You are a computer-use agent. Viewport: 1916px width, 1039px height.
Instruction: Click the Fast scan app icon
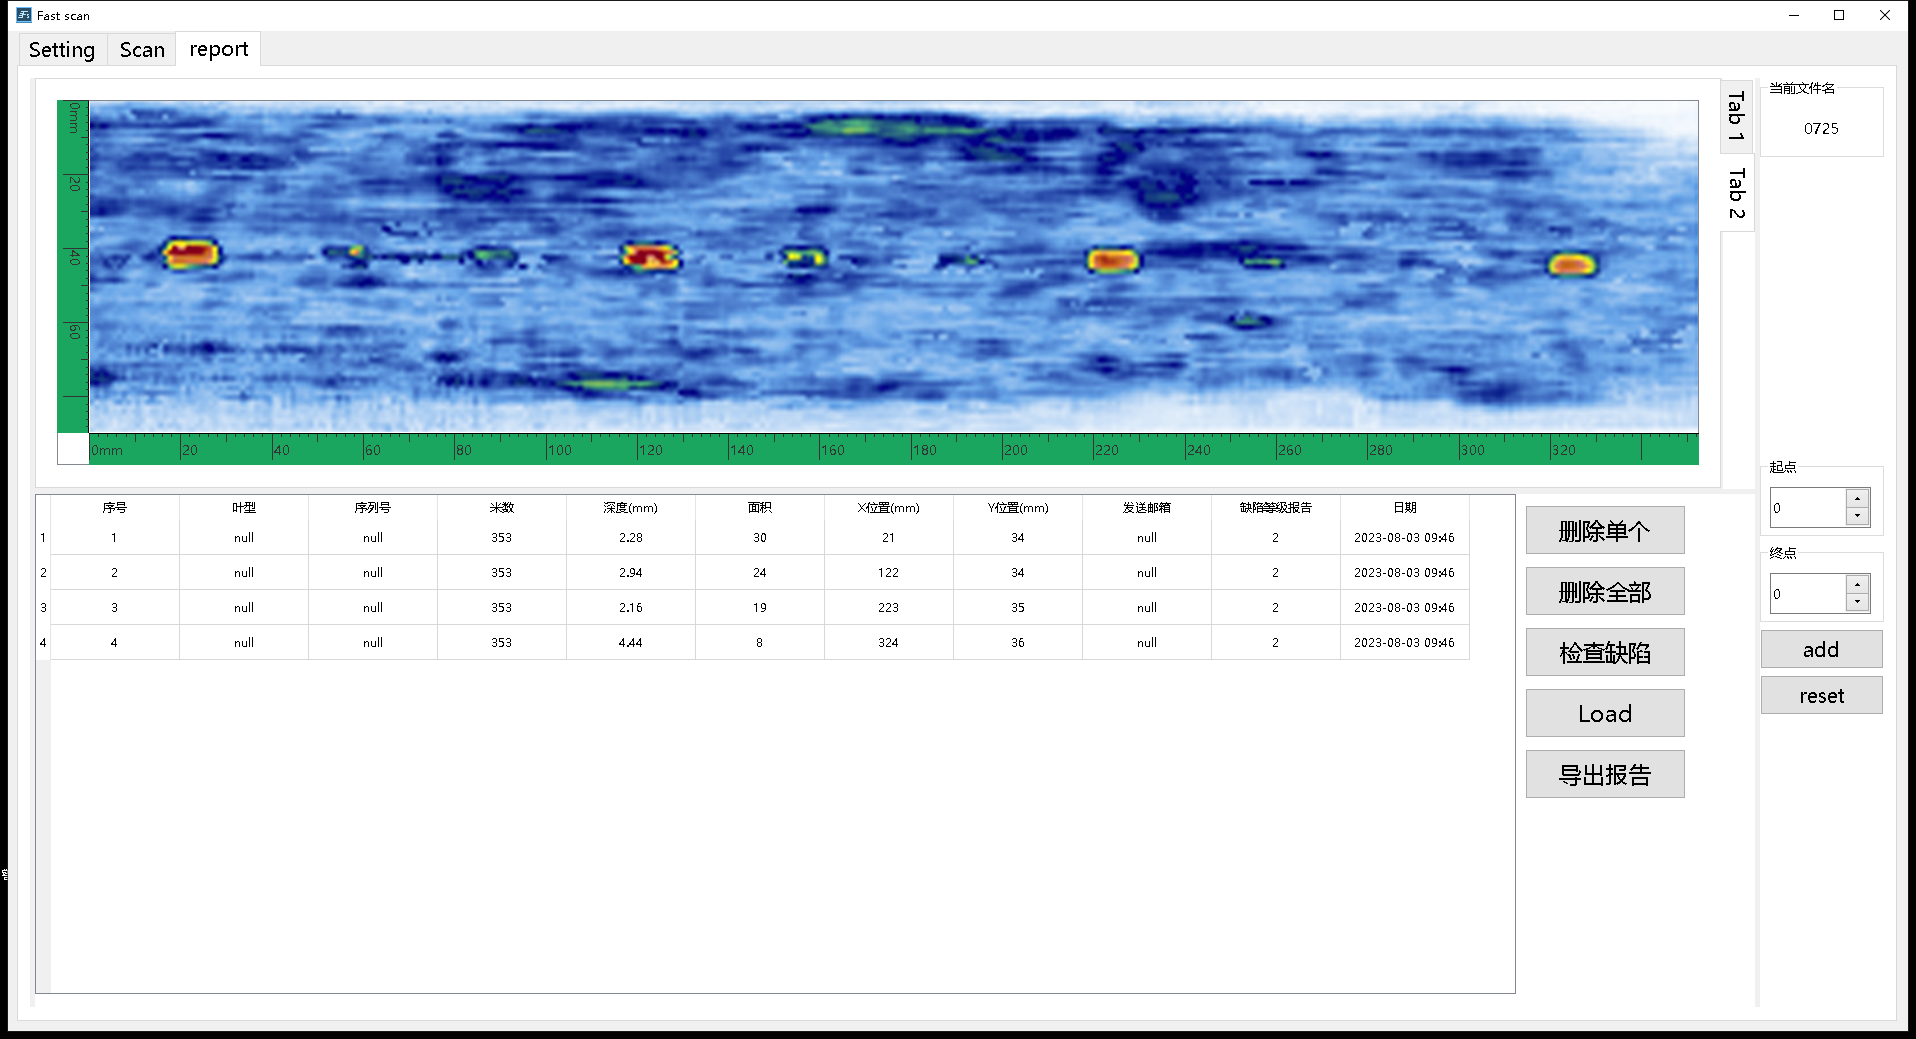click(24, 15)
